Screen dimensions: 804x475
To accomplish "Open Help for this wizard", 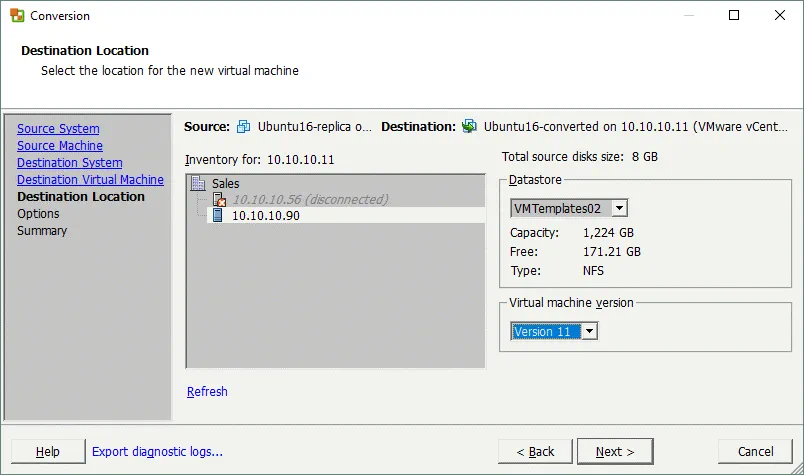I will pos(47,452).
